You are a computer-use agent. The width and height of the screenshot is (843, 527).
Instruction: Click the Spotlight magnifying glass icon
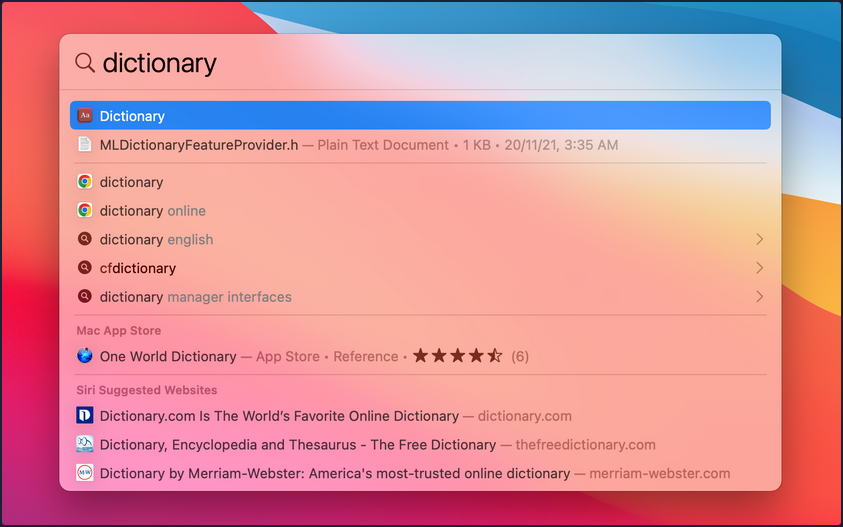click(85, 63)
